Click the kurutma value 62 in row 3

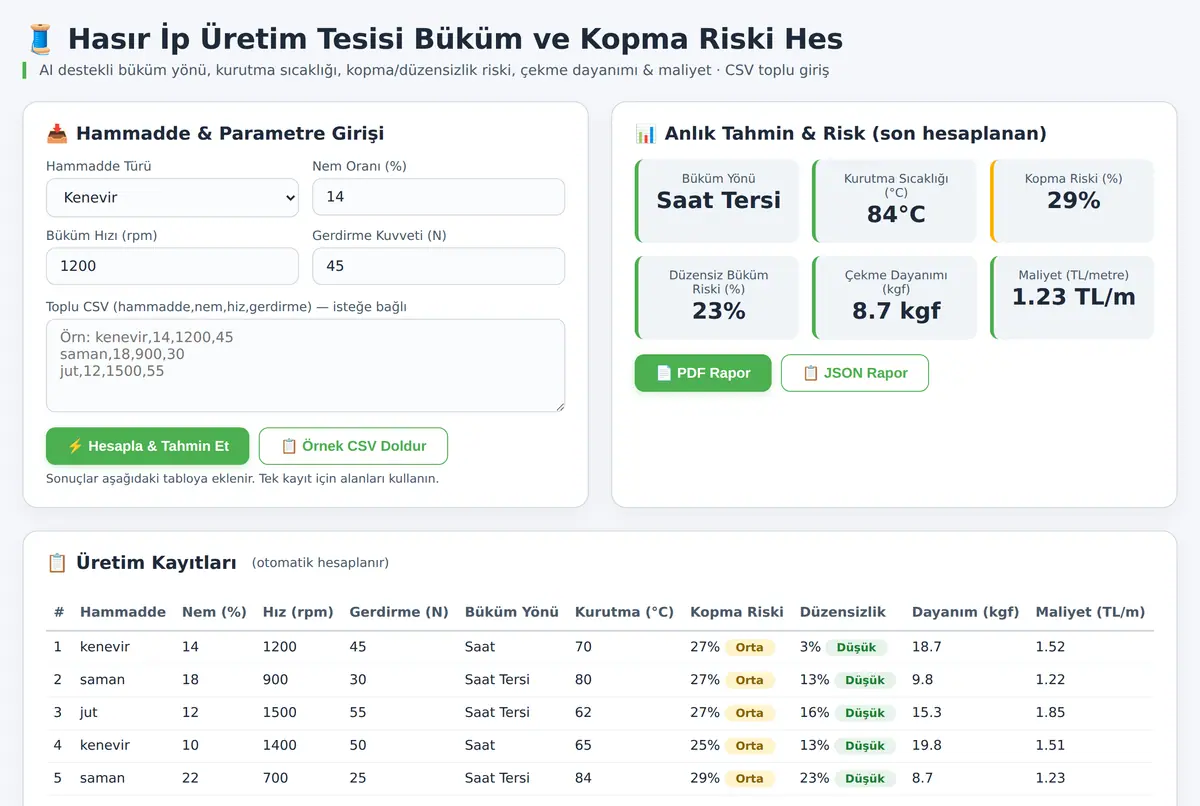pyautogui.click(x=583, y=713)
